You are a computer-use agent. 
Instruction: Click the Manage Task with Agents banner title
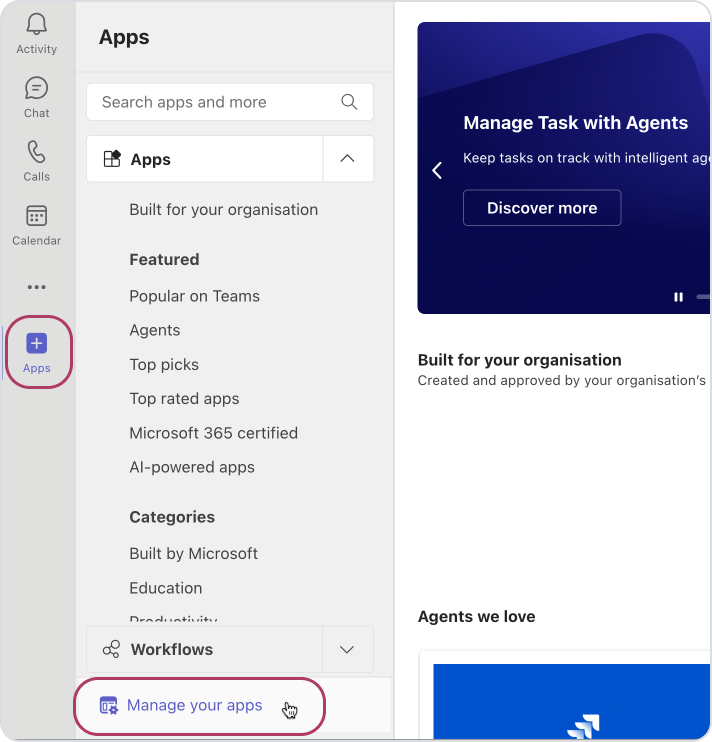point(575,123)
